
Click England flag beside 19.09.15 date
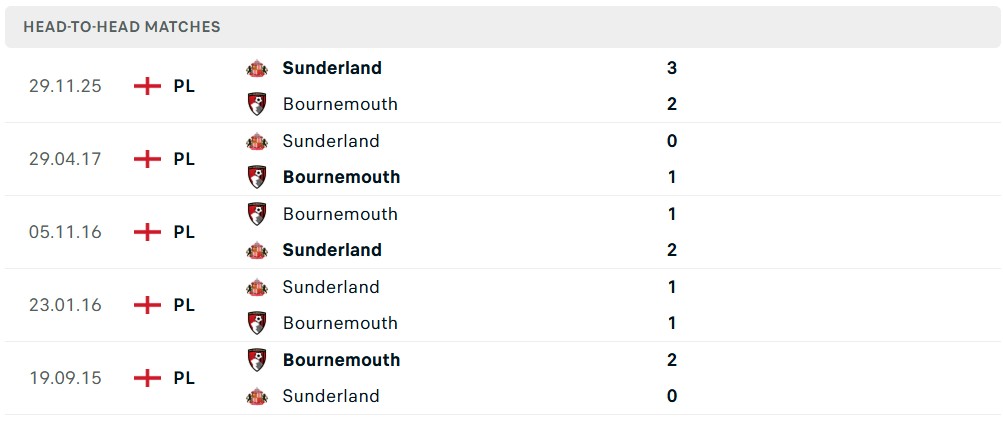[147, 378]
